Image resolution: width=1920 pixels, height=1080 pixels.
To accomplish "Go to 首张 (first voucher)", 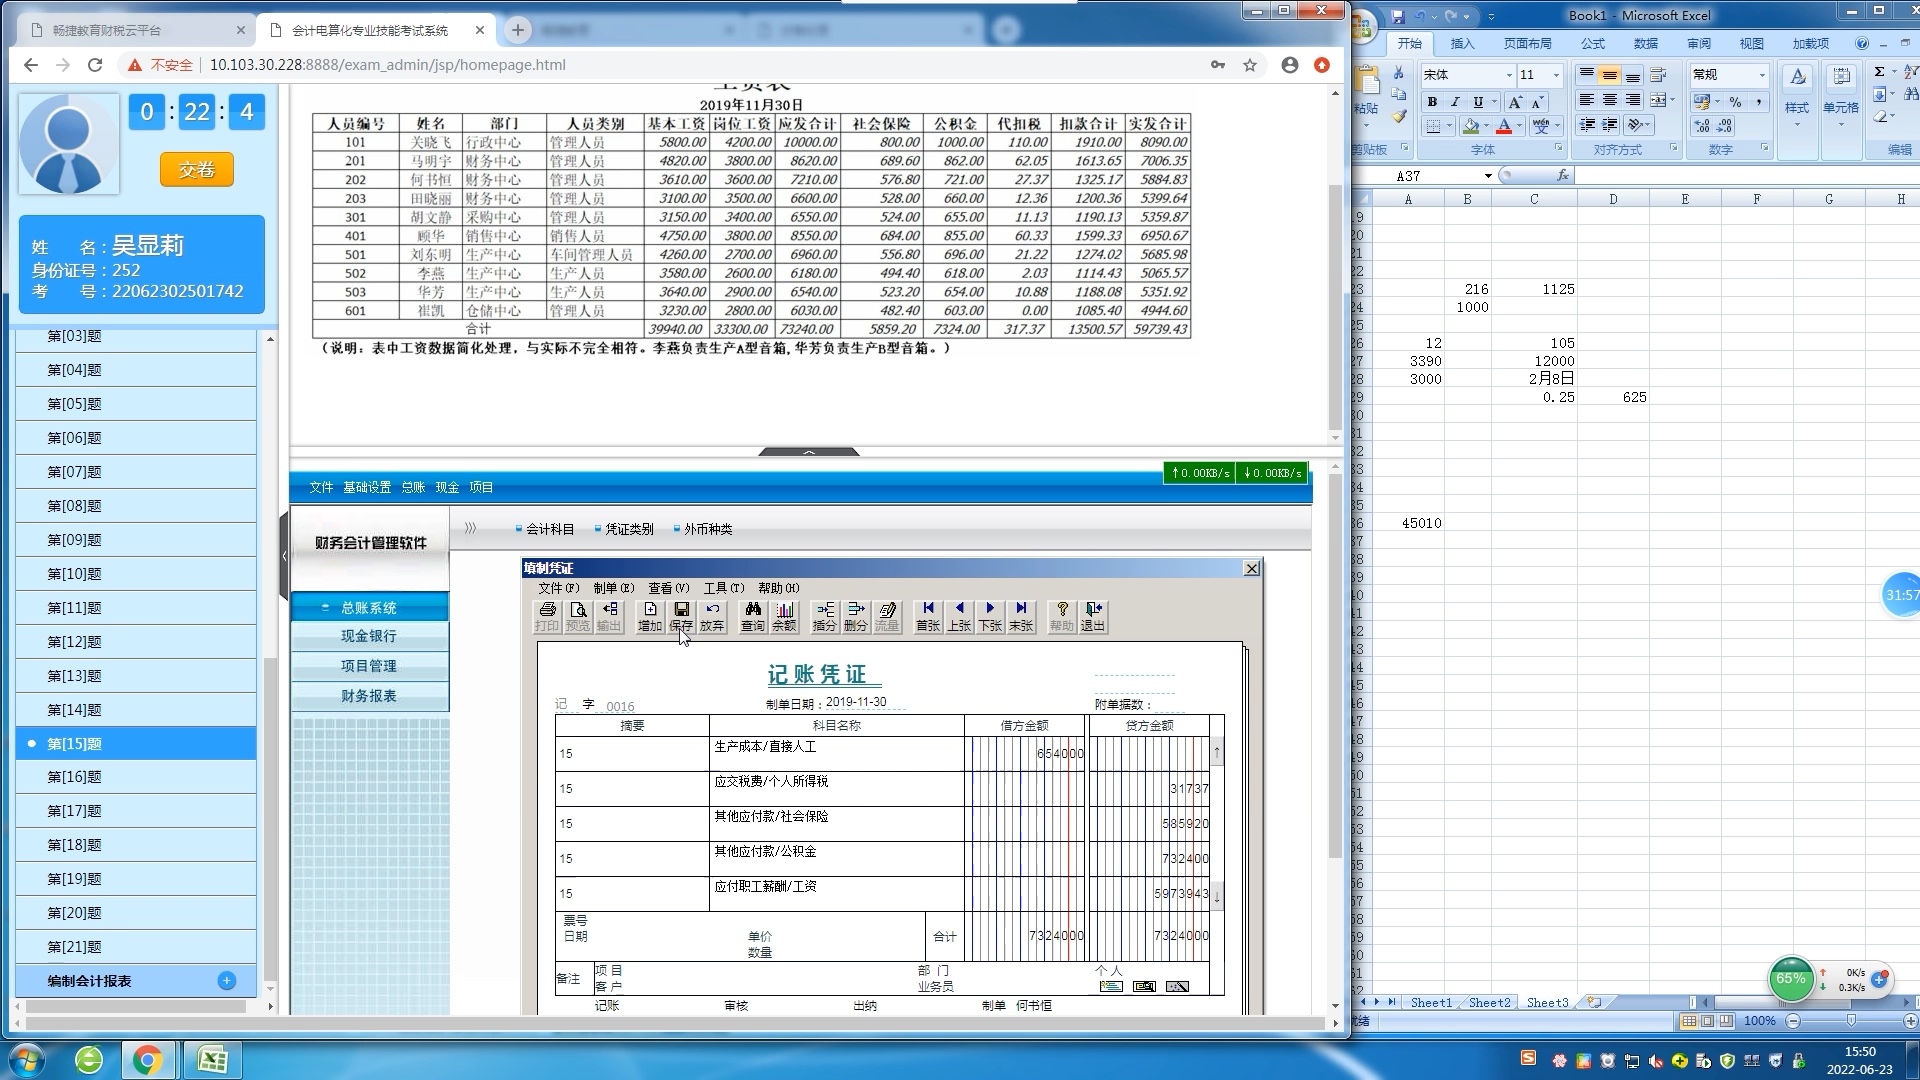I will 928,616.
